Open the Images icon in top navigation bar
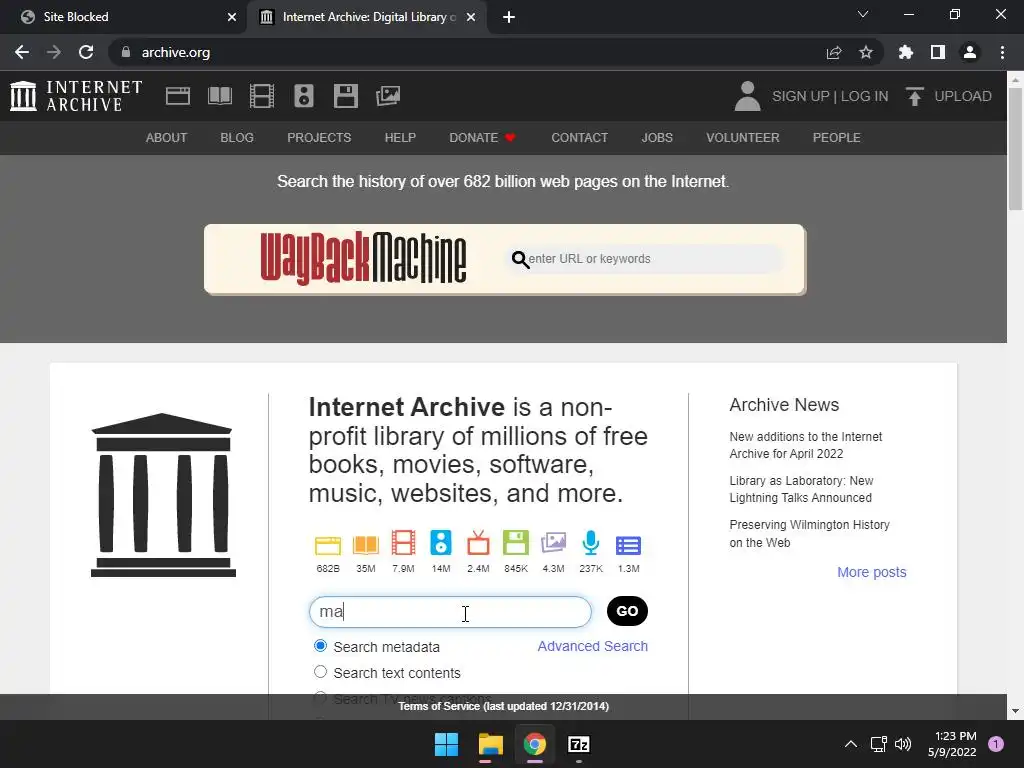 (x=388, y=96)
